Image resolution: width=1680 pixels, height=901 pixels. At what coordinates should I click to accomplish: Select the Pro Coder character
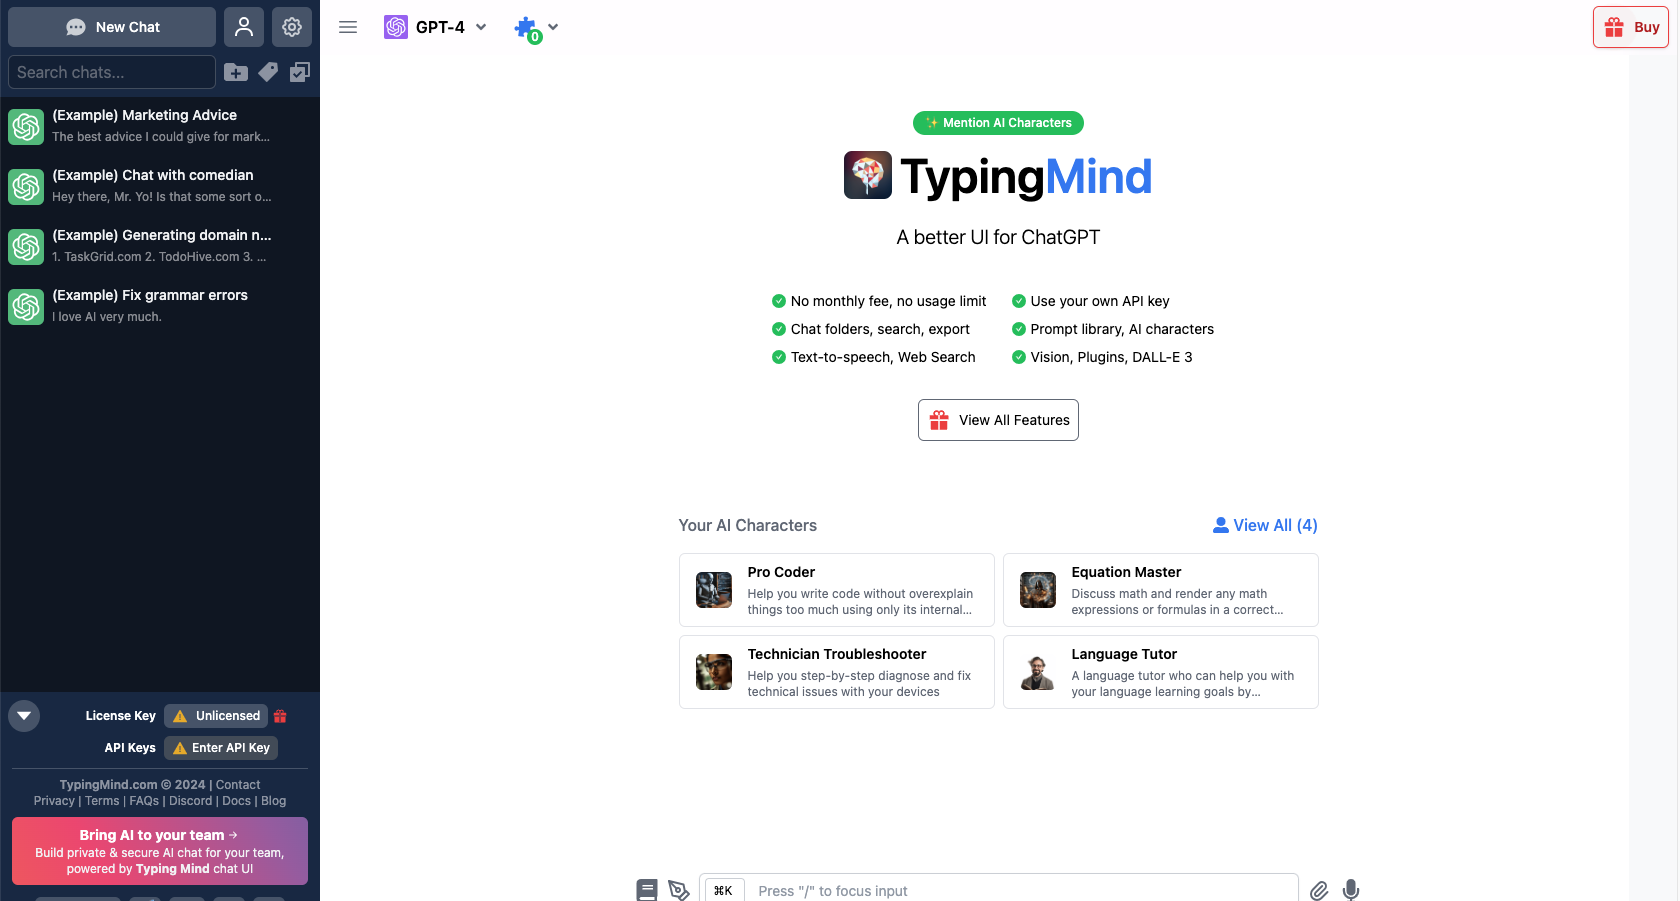837,590
